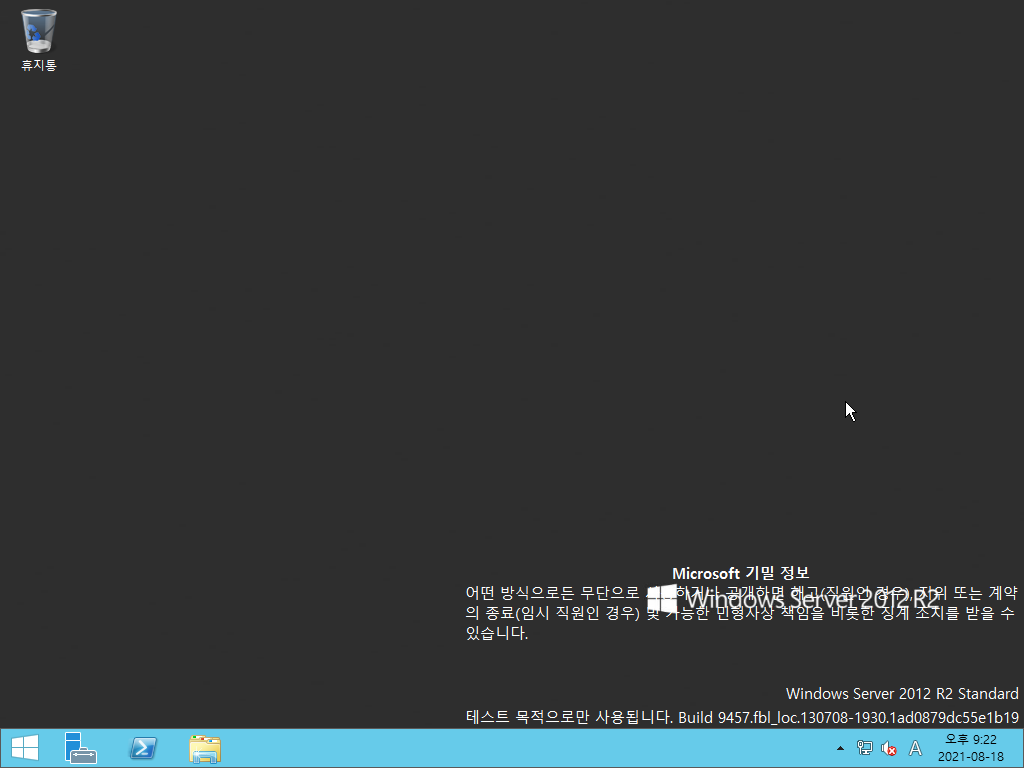Toggle the IME input mode indicator A
Image resolution: width=1024 pixels, height=768 pixels.
tap(916, 748)
